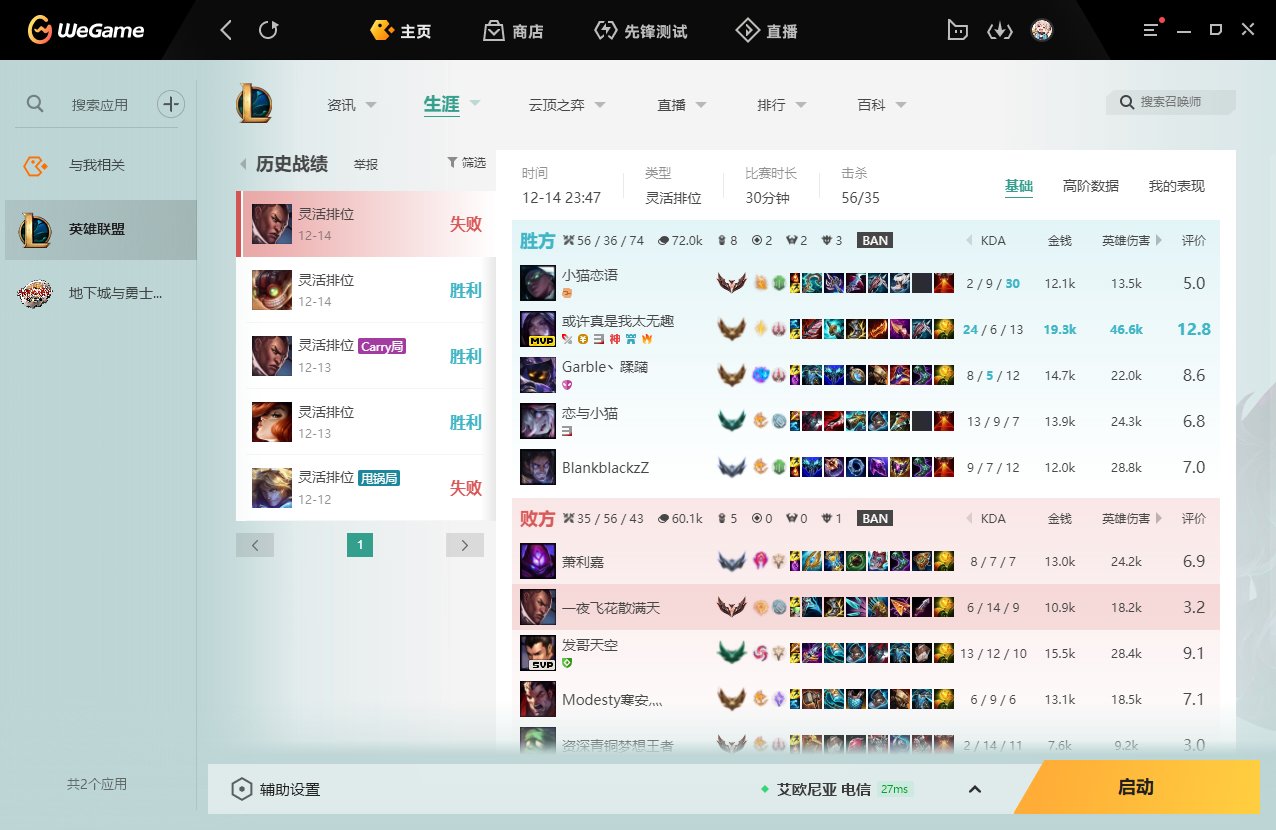This screenshot has height=830, width=1276.
Task: Click SVP champion portrait of 发哥天空
Action: pyautogui.click(x=538, y=653)
